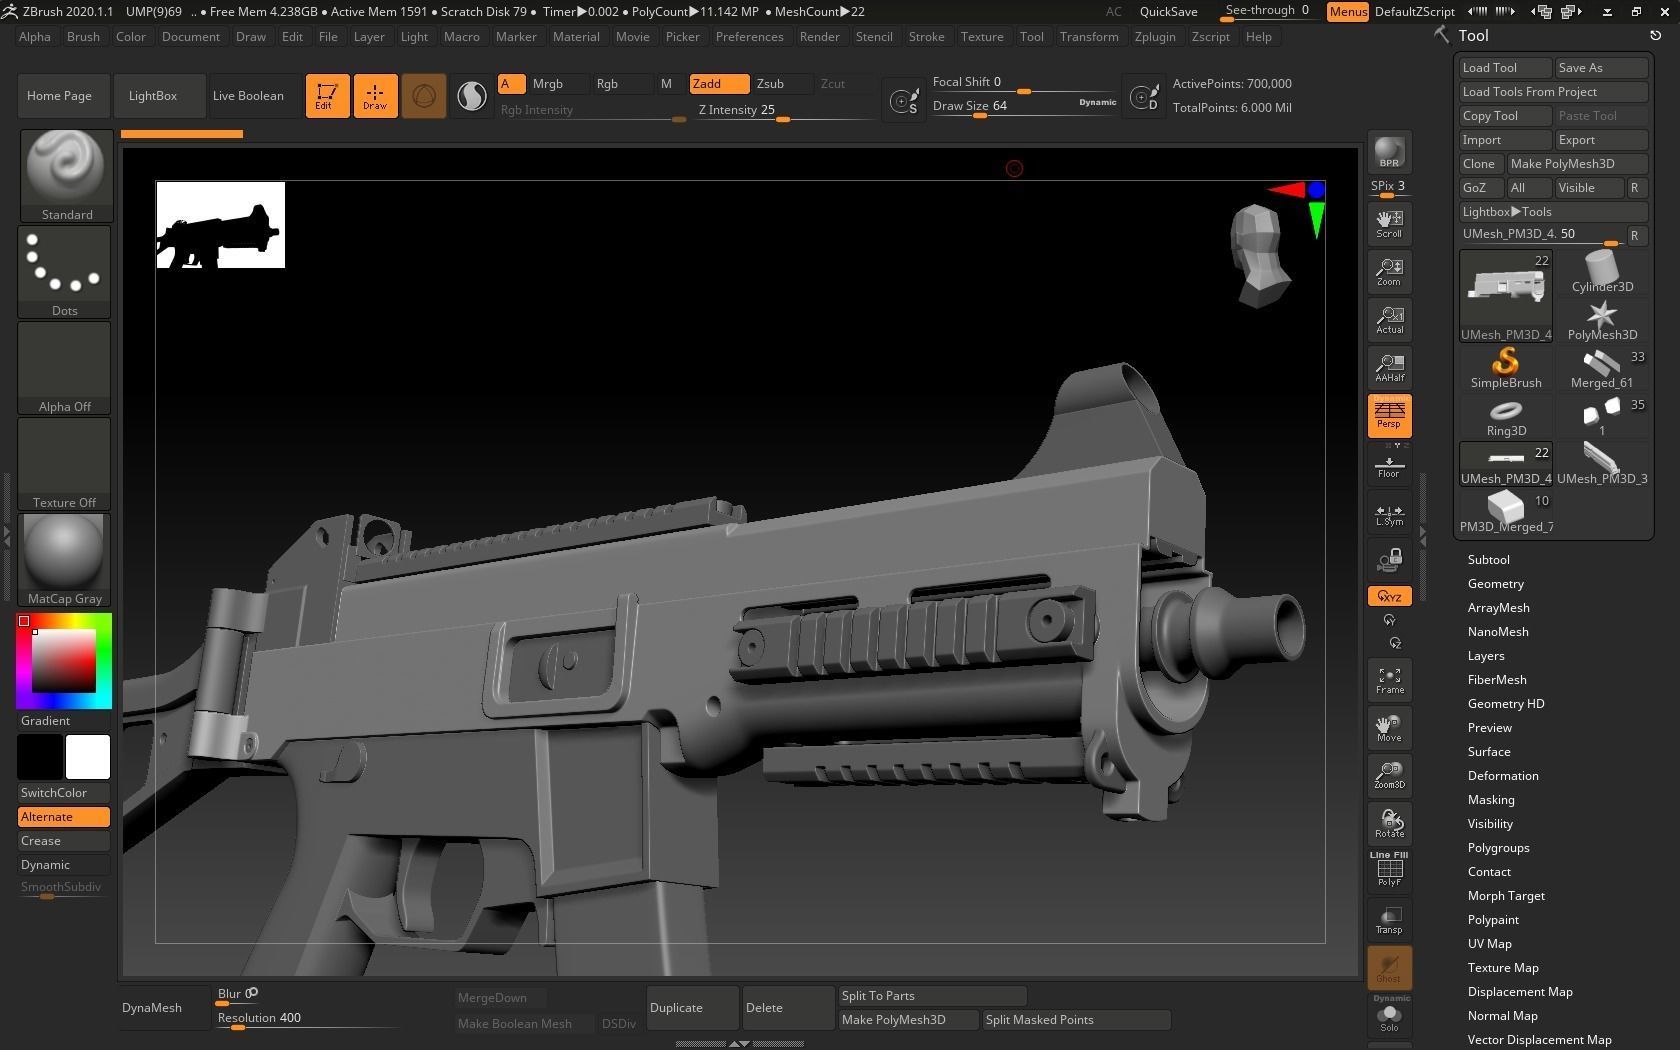Screen dimensions: 1680x1050
Task: Toggle PolyF line fill display
Action: (x=1389, y=870)
